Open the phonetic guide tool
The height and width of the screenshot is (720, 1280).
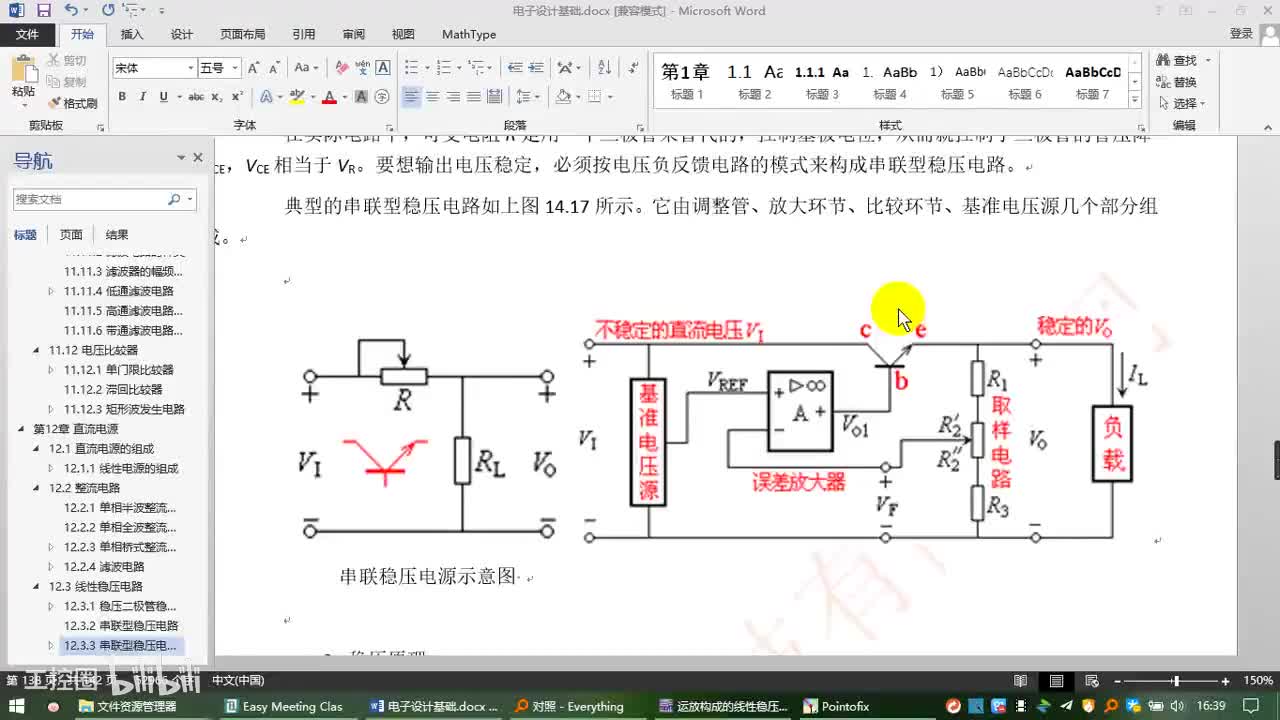tap(362, 68)
